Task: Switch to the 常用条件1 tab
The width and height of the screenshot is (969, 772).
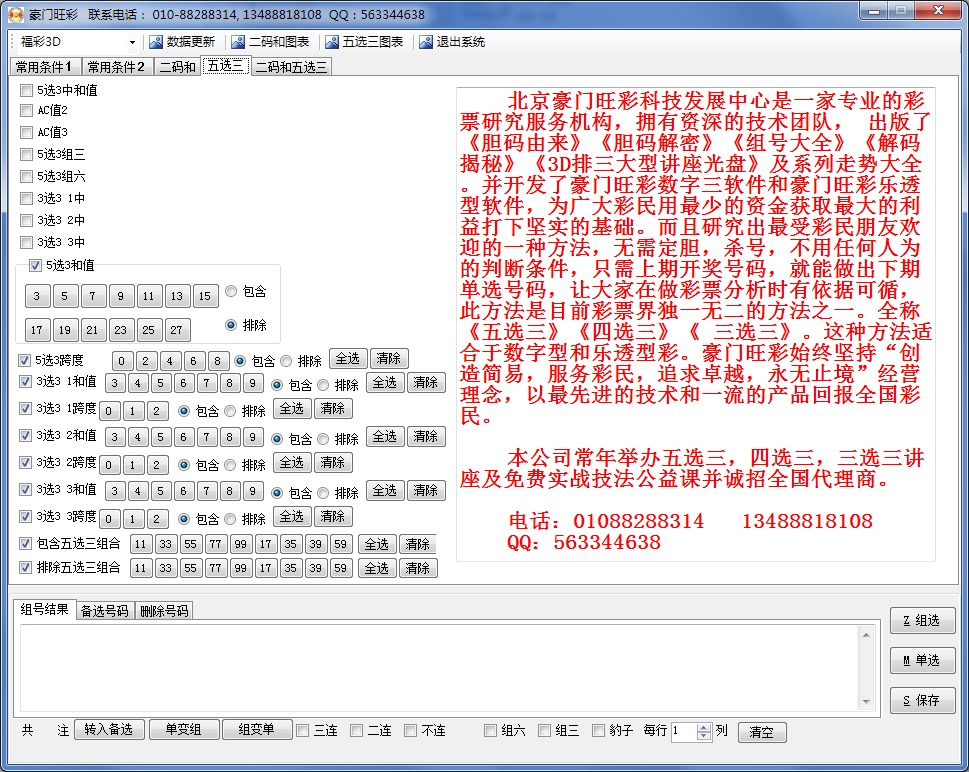Action: (44, 67)
